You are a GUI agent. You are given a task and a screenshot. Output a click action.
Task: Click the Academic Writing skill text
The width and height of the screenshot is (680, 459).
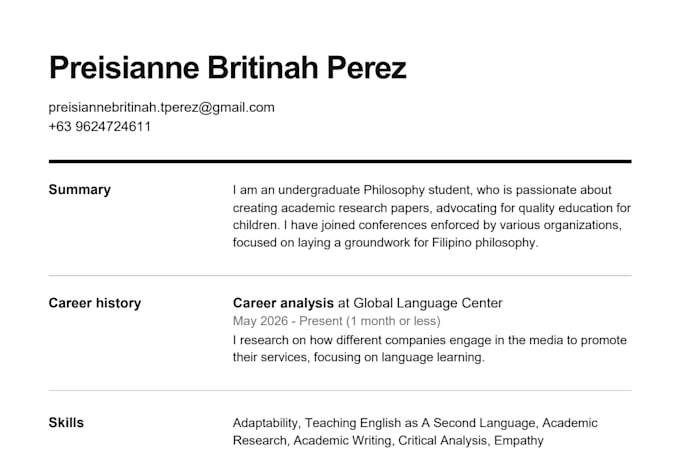click(342, 440)
